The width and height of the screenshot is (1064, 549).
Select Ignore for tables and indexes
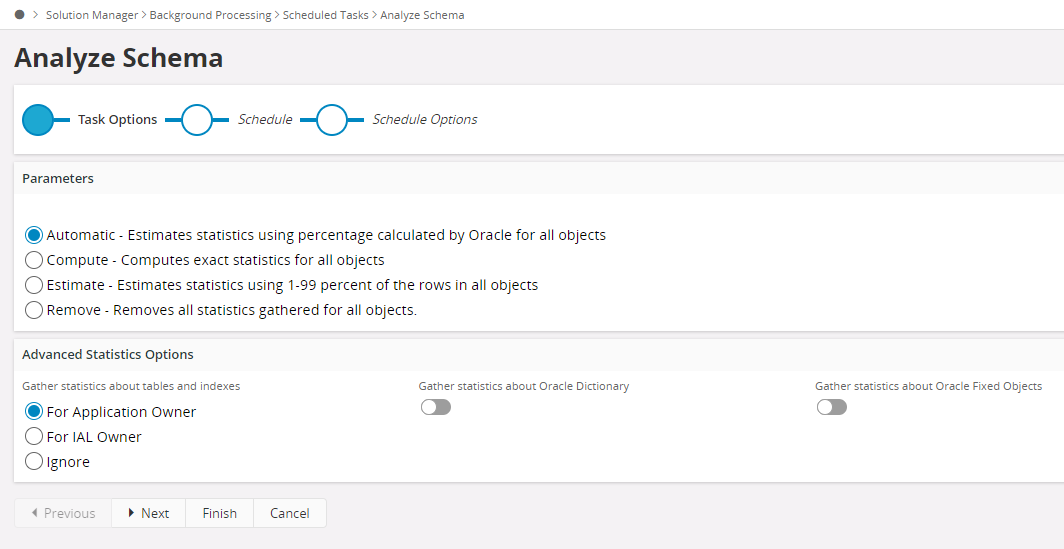click(x=34, y=462)
